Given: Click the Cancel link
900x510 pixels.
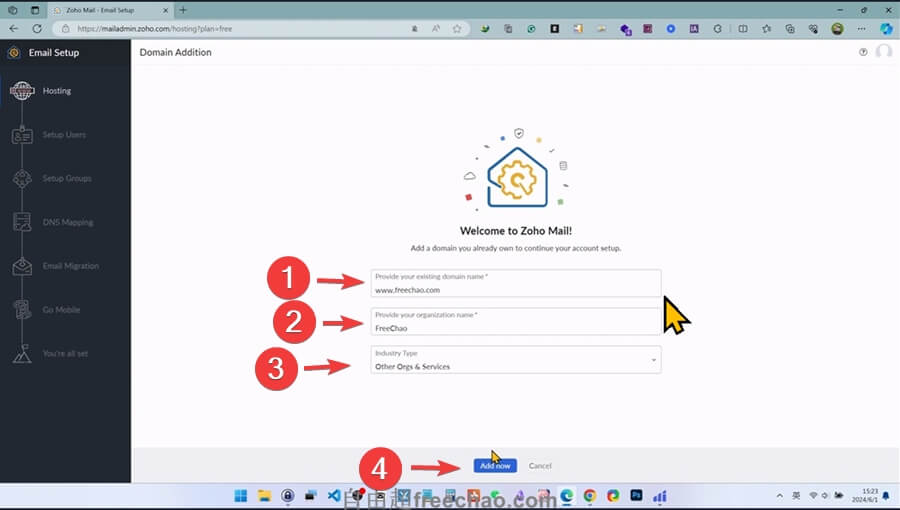Looking at the screenshot, I should click(540, 466).
